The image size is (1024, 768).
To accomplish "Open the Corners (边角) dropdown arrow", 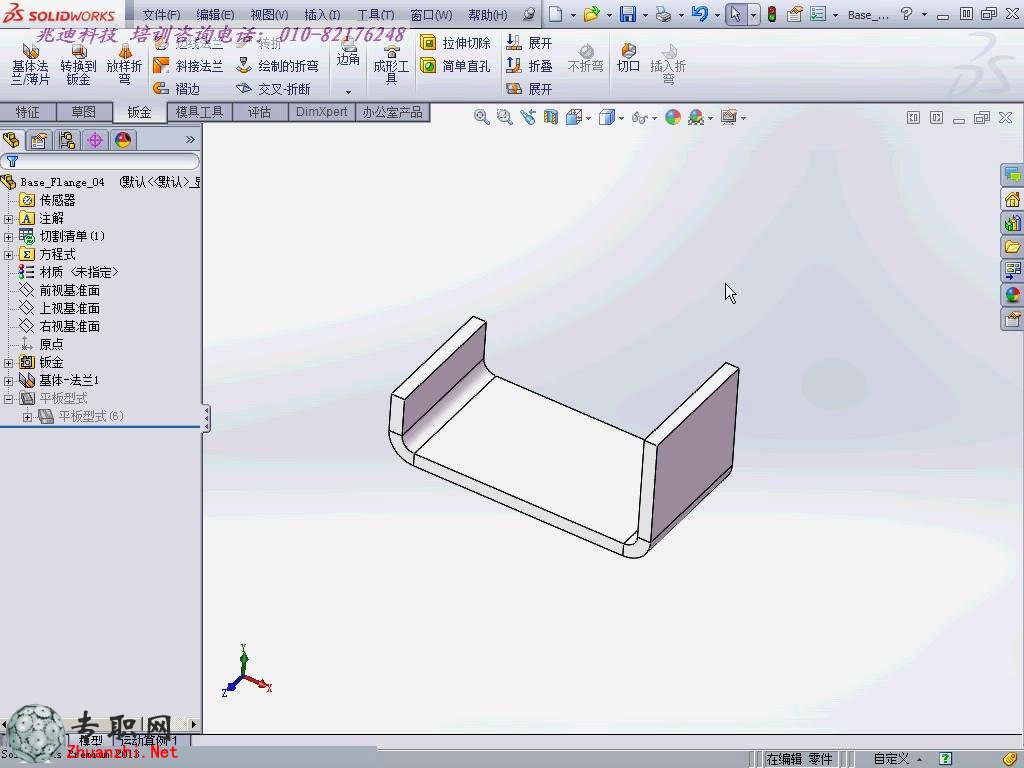I will 348,92.
